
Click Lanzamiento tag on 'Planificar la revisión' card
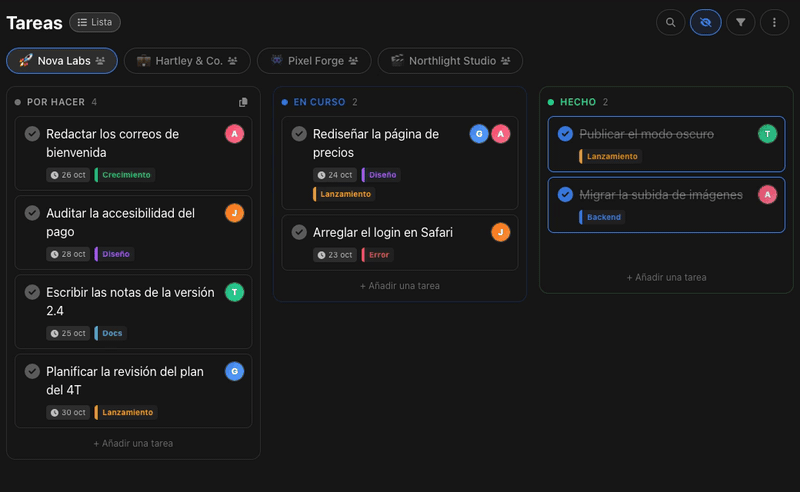pos(126,412)
